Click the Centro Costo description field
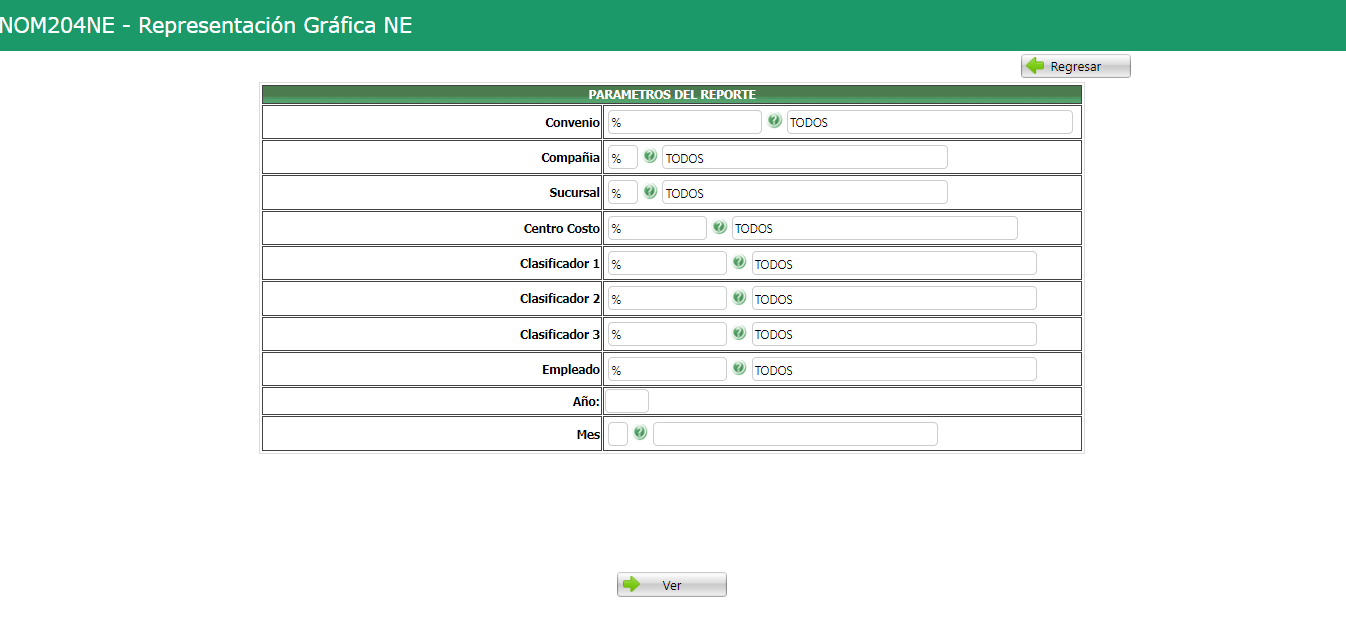Screen dimensions: 1346x632 click(x=875, y=228)
